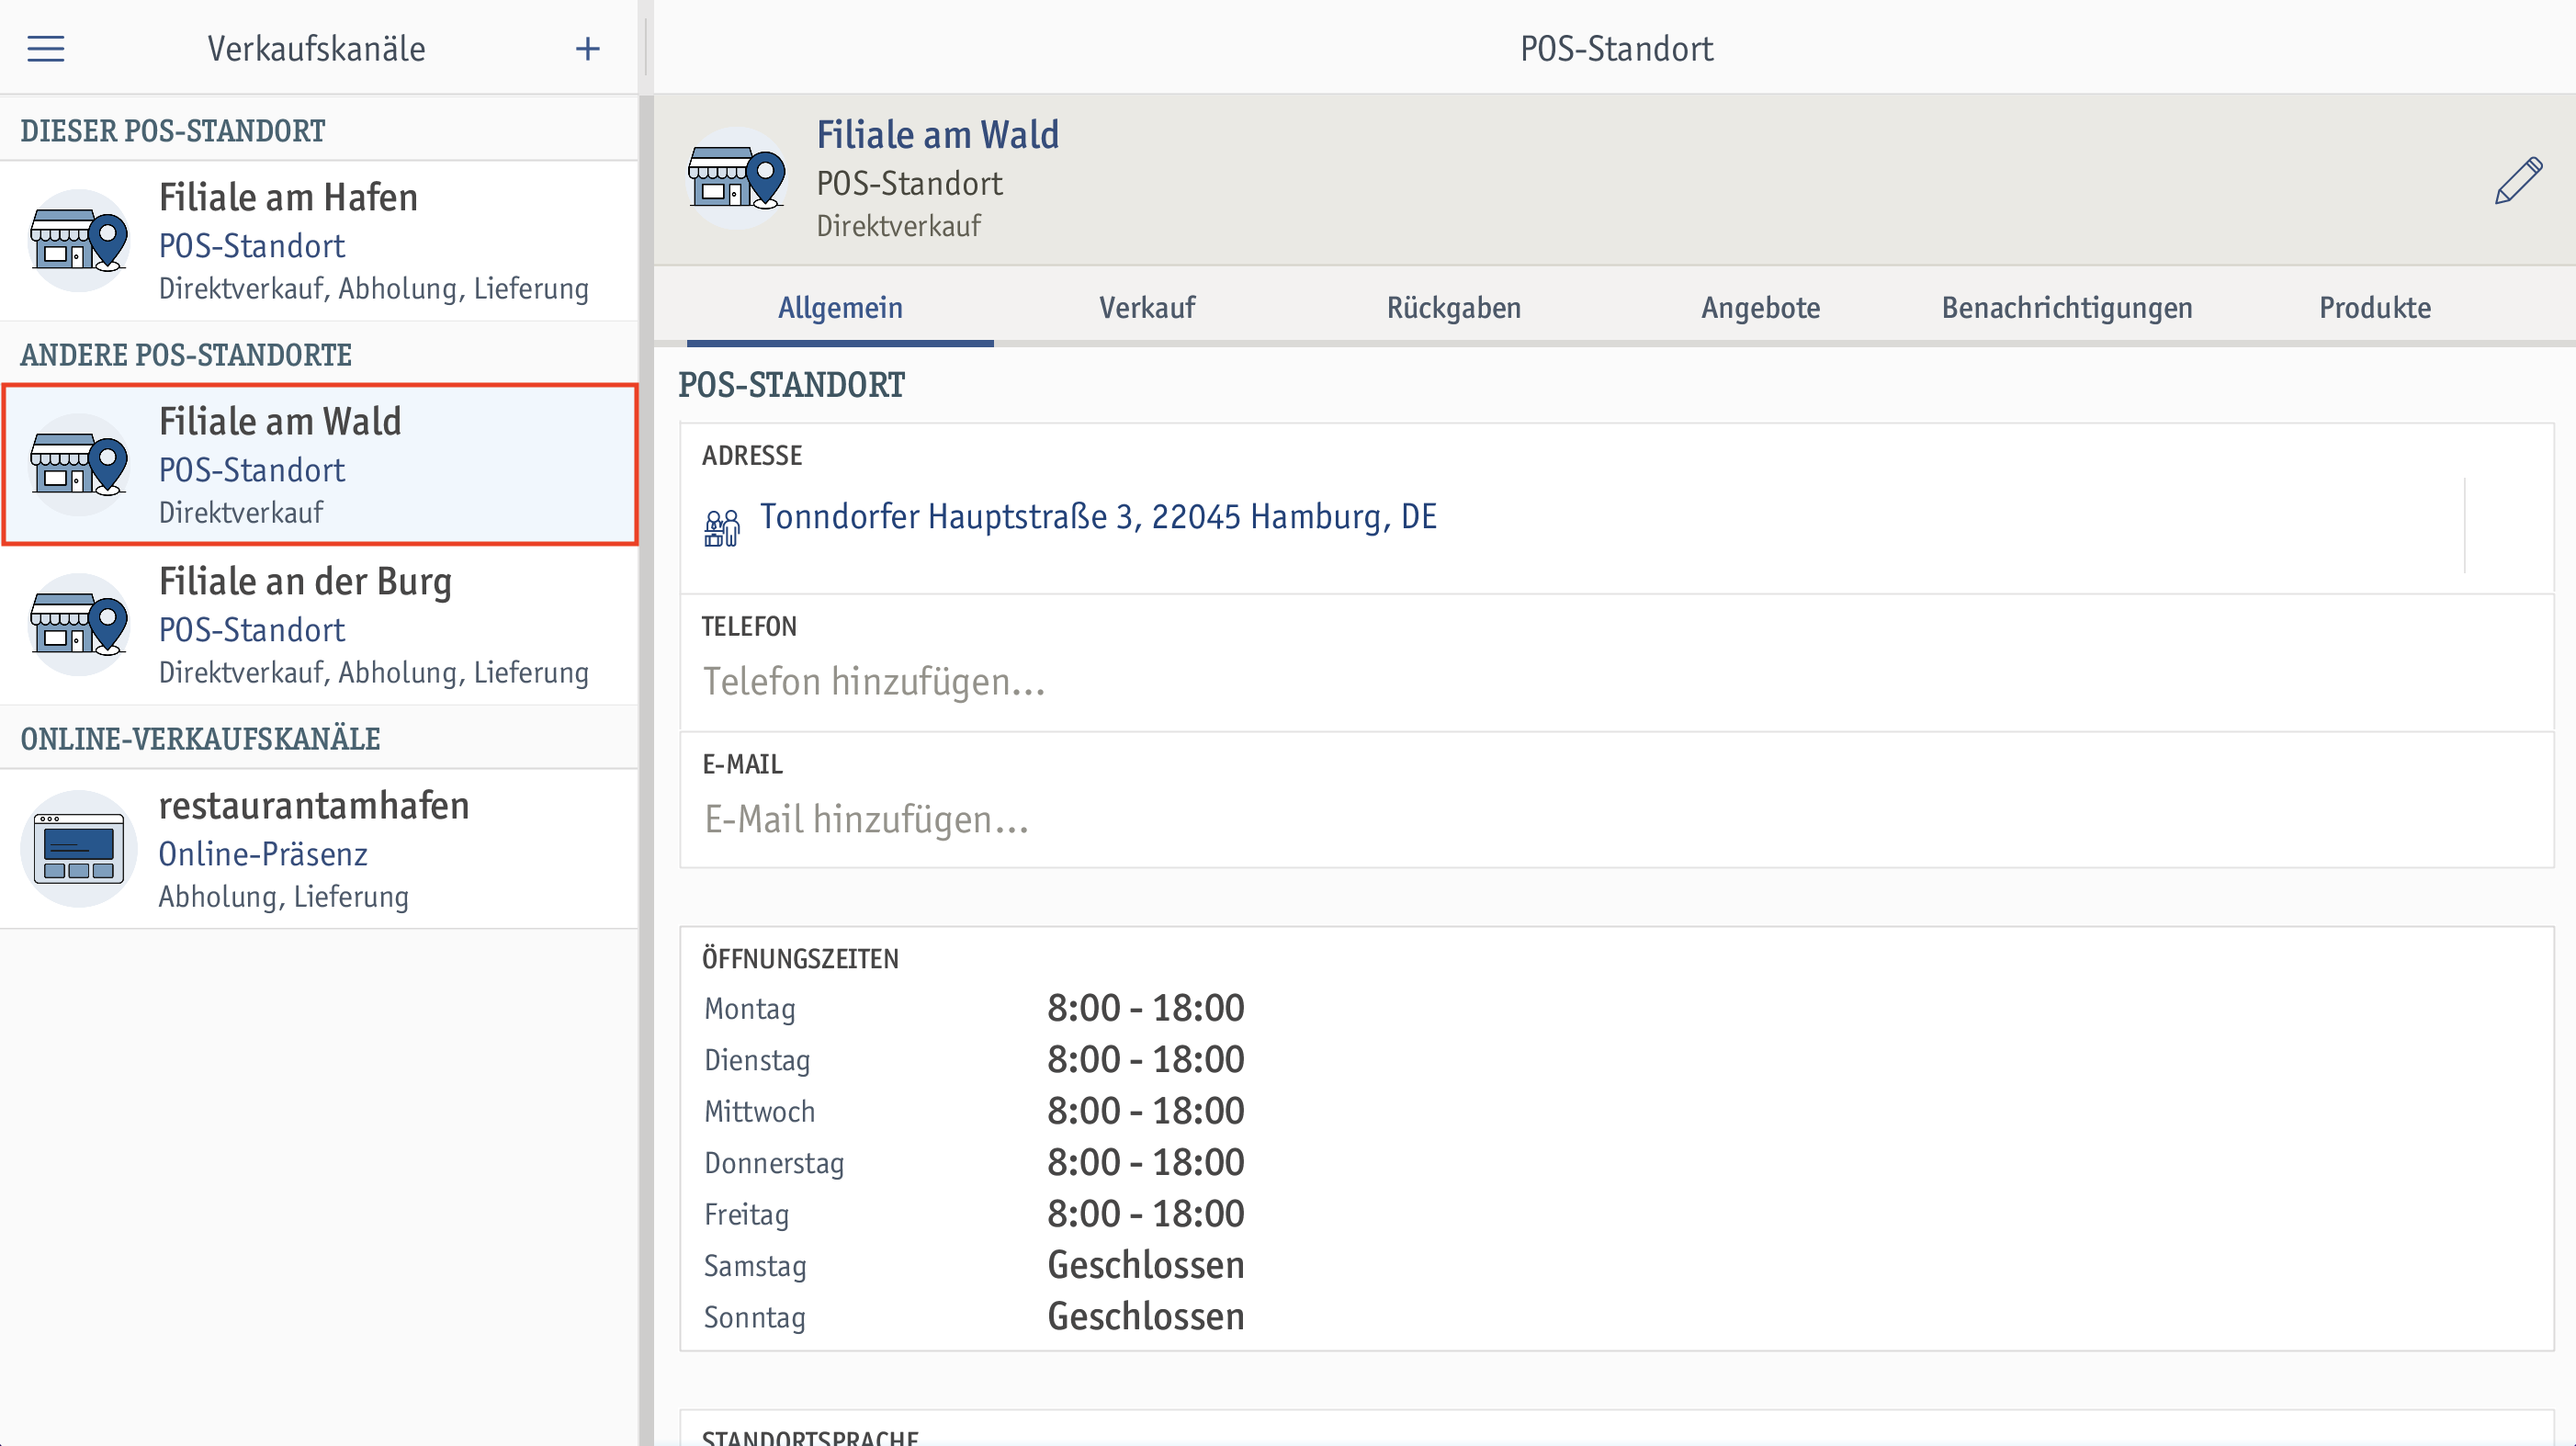Click E-Mail hinzufügen field

click(x=1616, y=800)
